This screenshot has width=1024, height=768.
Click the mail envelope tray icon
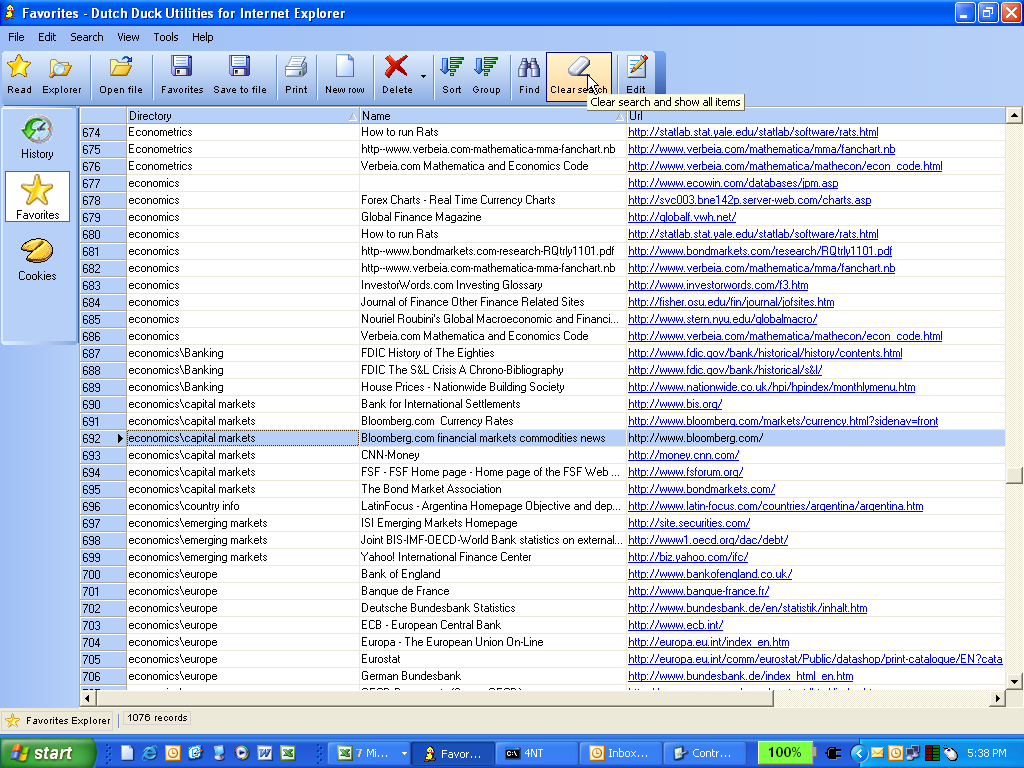click(876, 753)
